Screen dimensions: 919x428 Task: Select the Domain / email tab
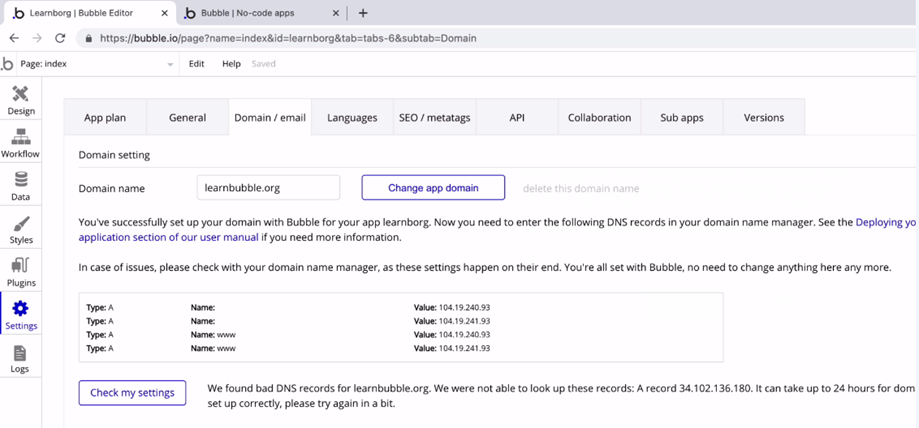coord(270,117)
